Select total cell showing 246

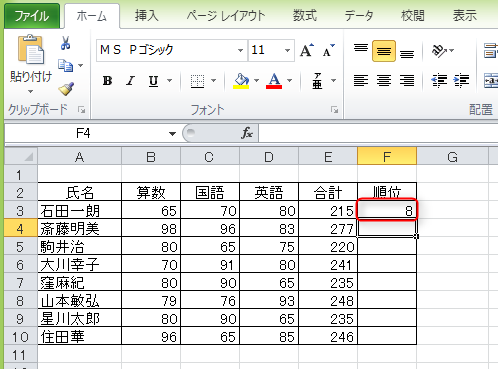328,337
